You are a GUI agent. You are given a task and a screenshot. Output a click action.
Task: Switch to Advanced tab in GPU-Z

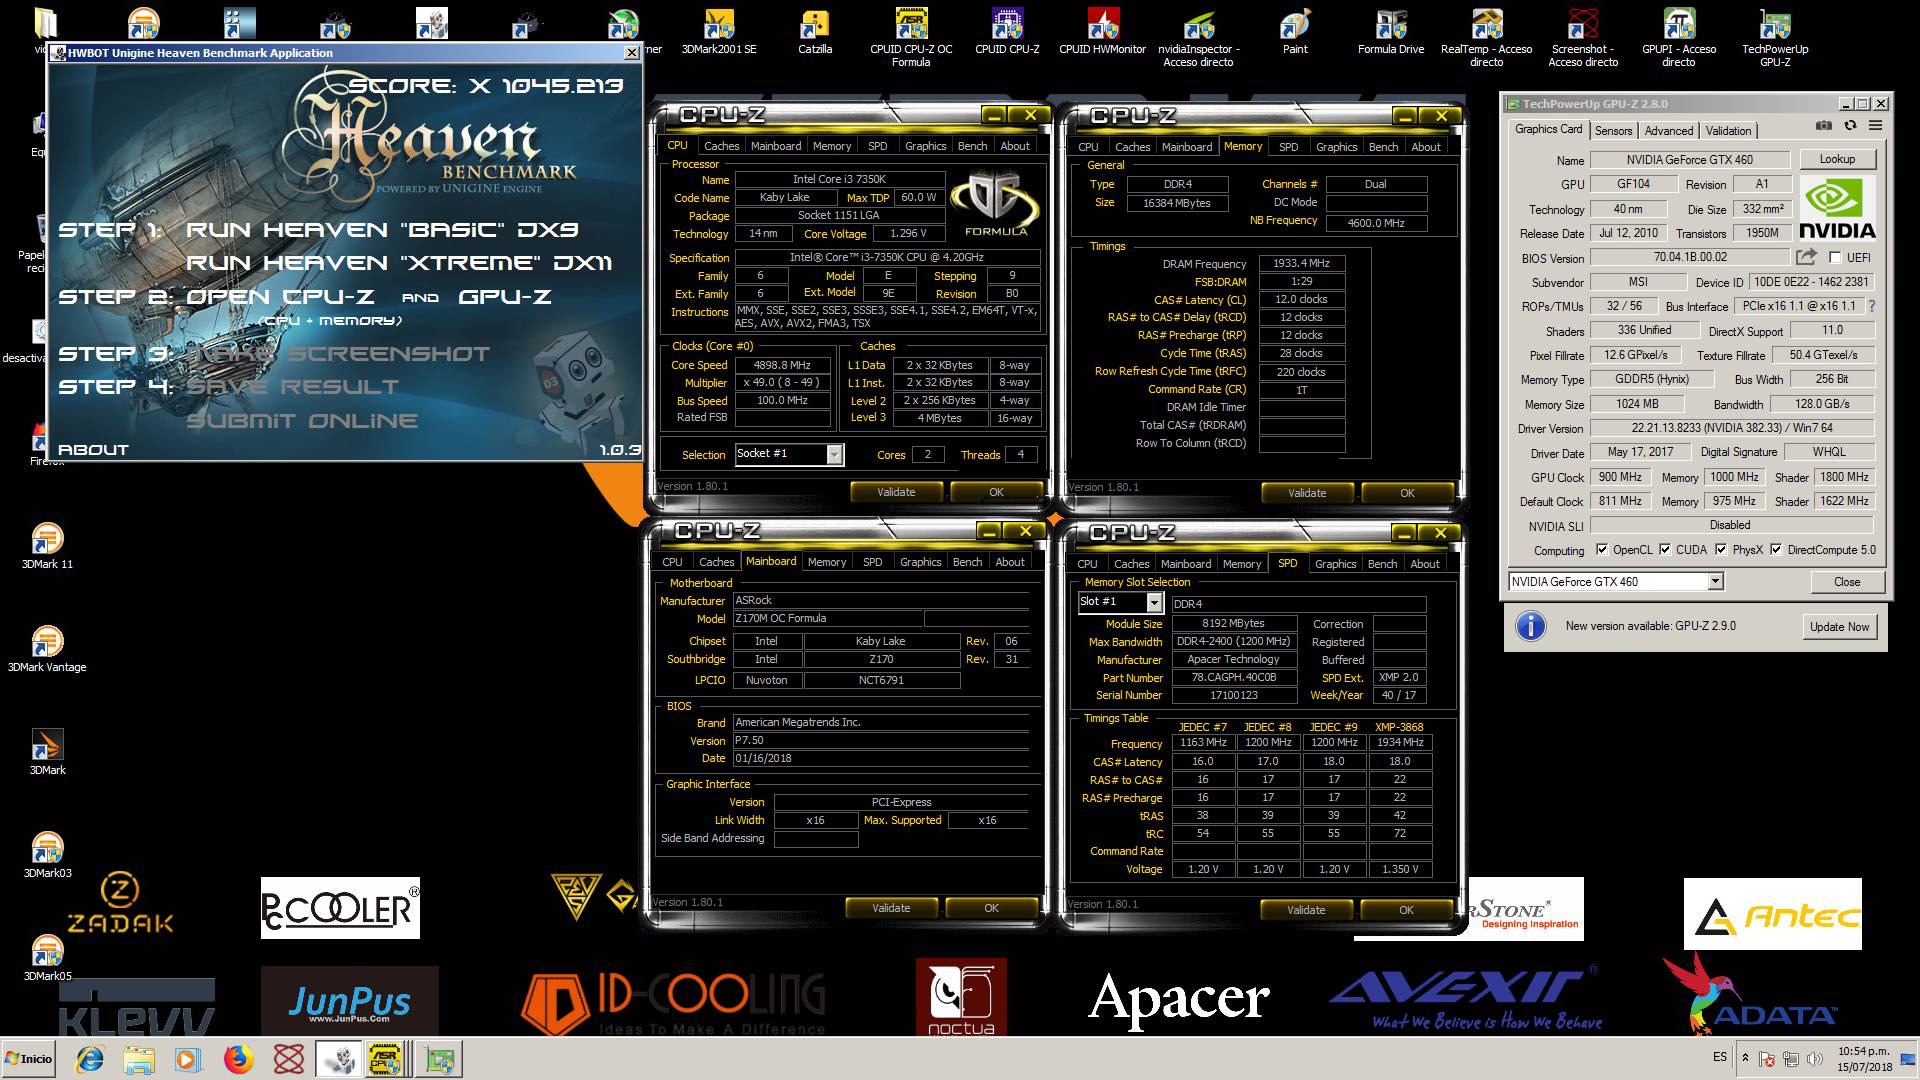(1669, 131)
